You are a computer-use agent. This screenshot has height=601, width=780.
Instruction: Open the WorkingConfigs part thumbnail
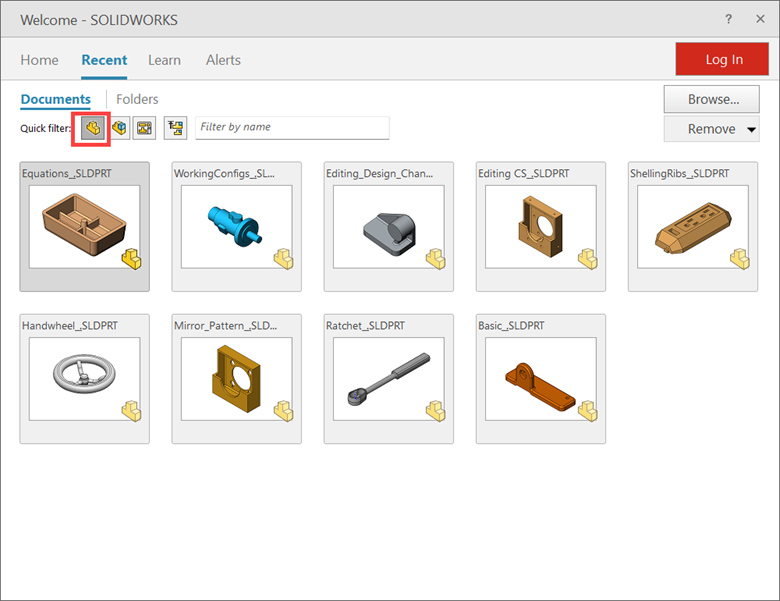237,227
